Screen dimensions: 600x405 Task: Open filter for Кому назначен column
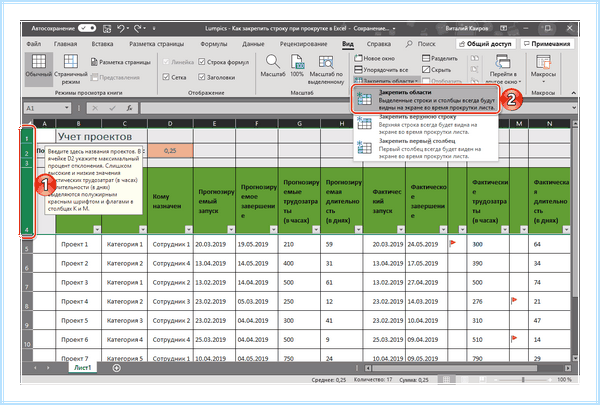click(x=189, y=229)
